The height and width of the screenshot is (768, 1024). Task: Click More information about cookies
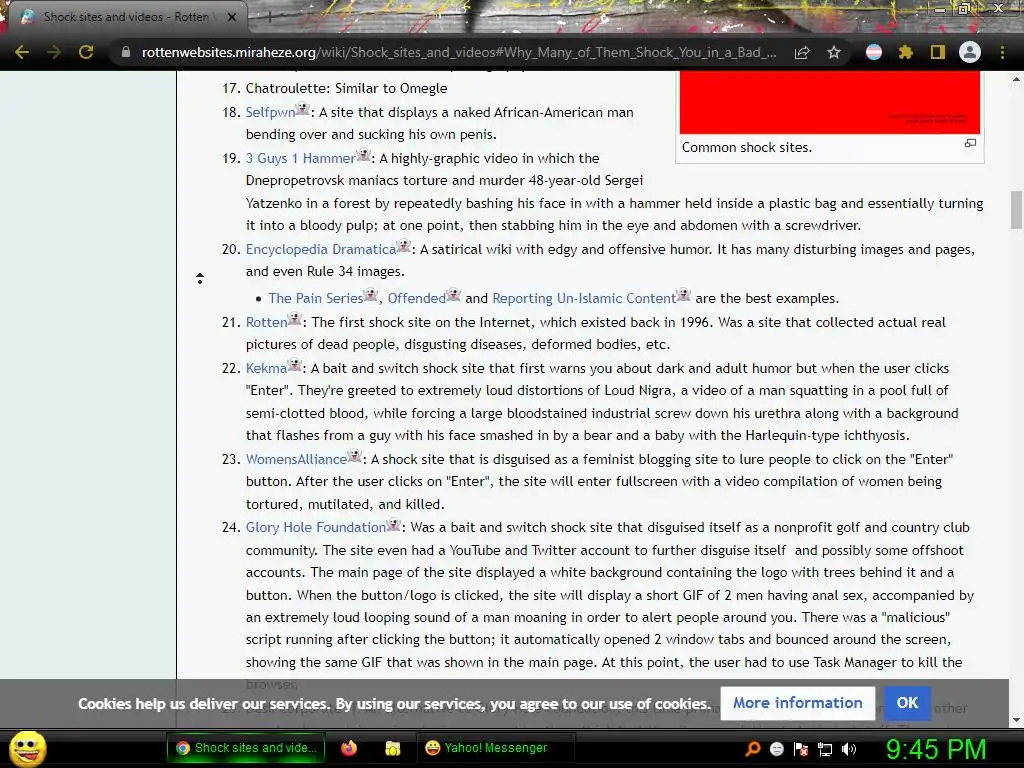(x=797, y=703)
